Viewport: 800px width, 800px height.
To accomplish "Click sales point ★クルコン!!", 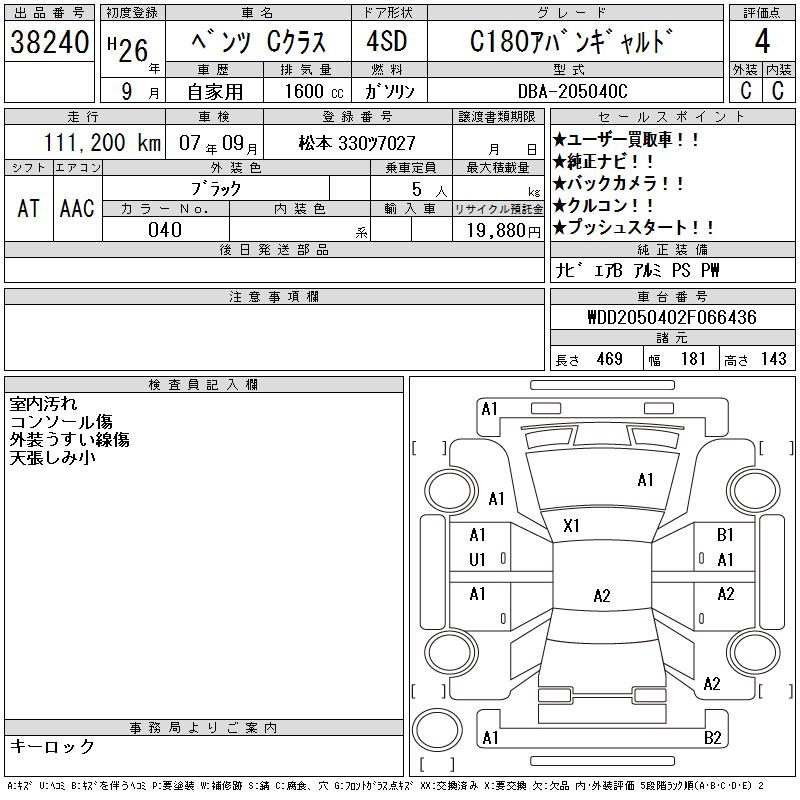I will [603, 205].
